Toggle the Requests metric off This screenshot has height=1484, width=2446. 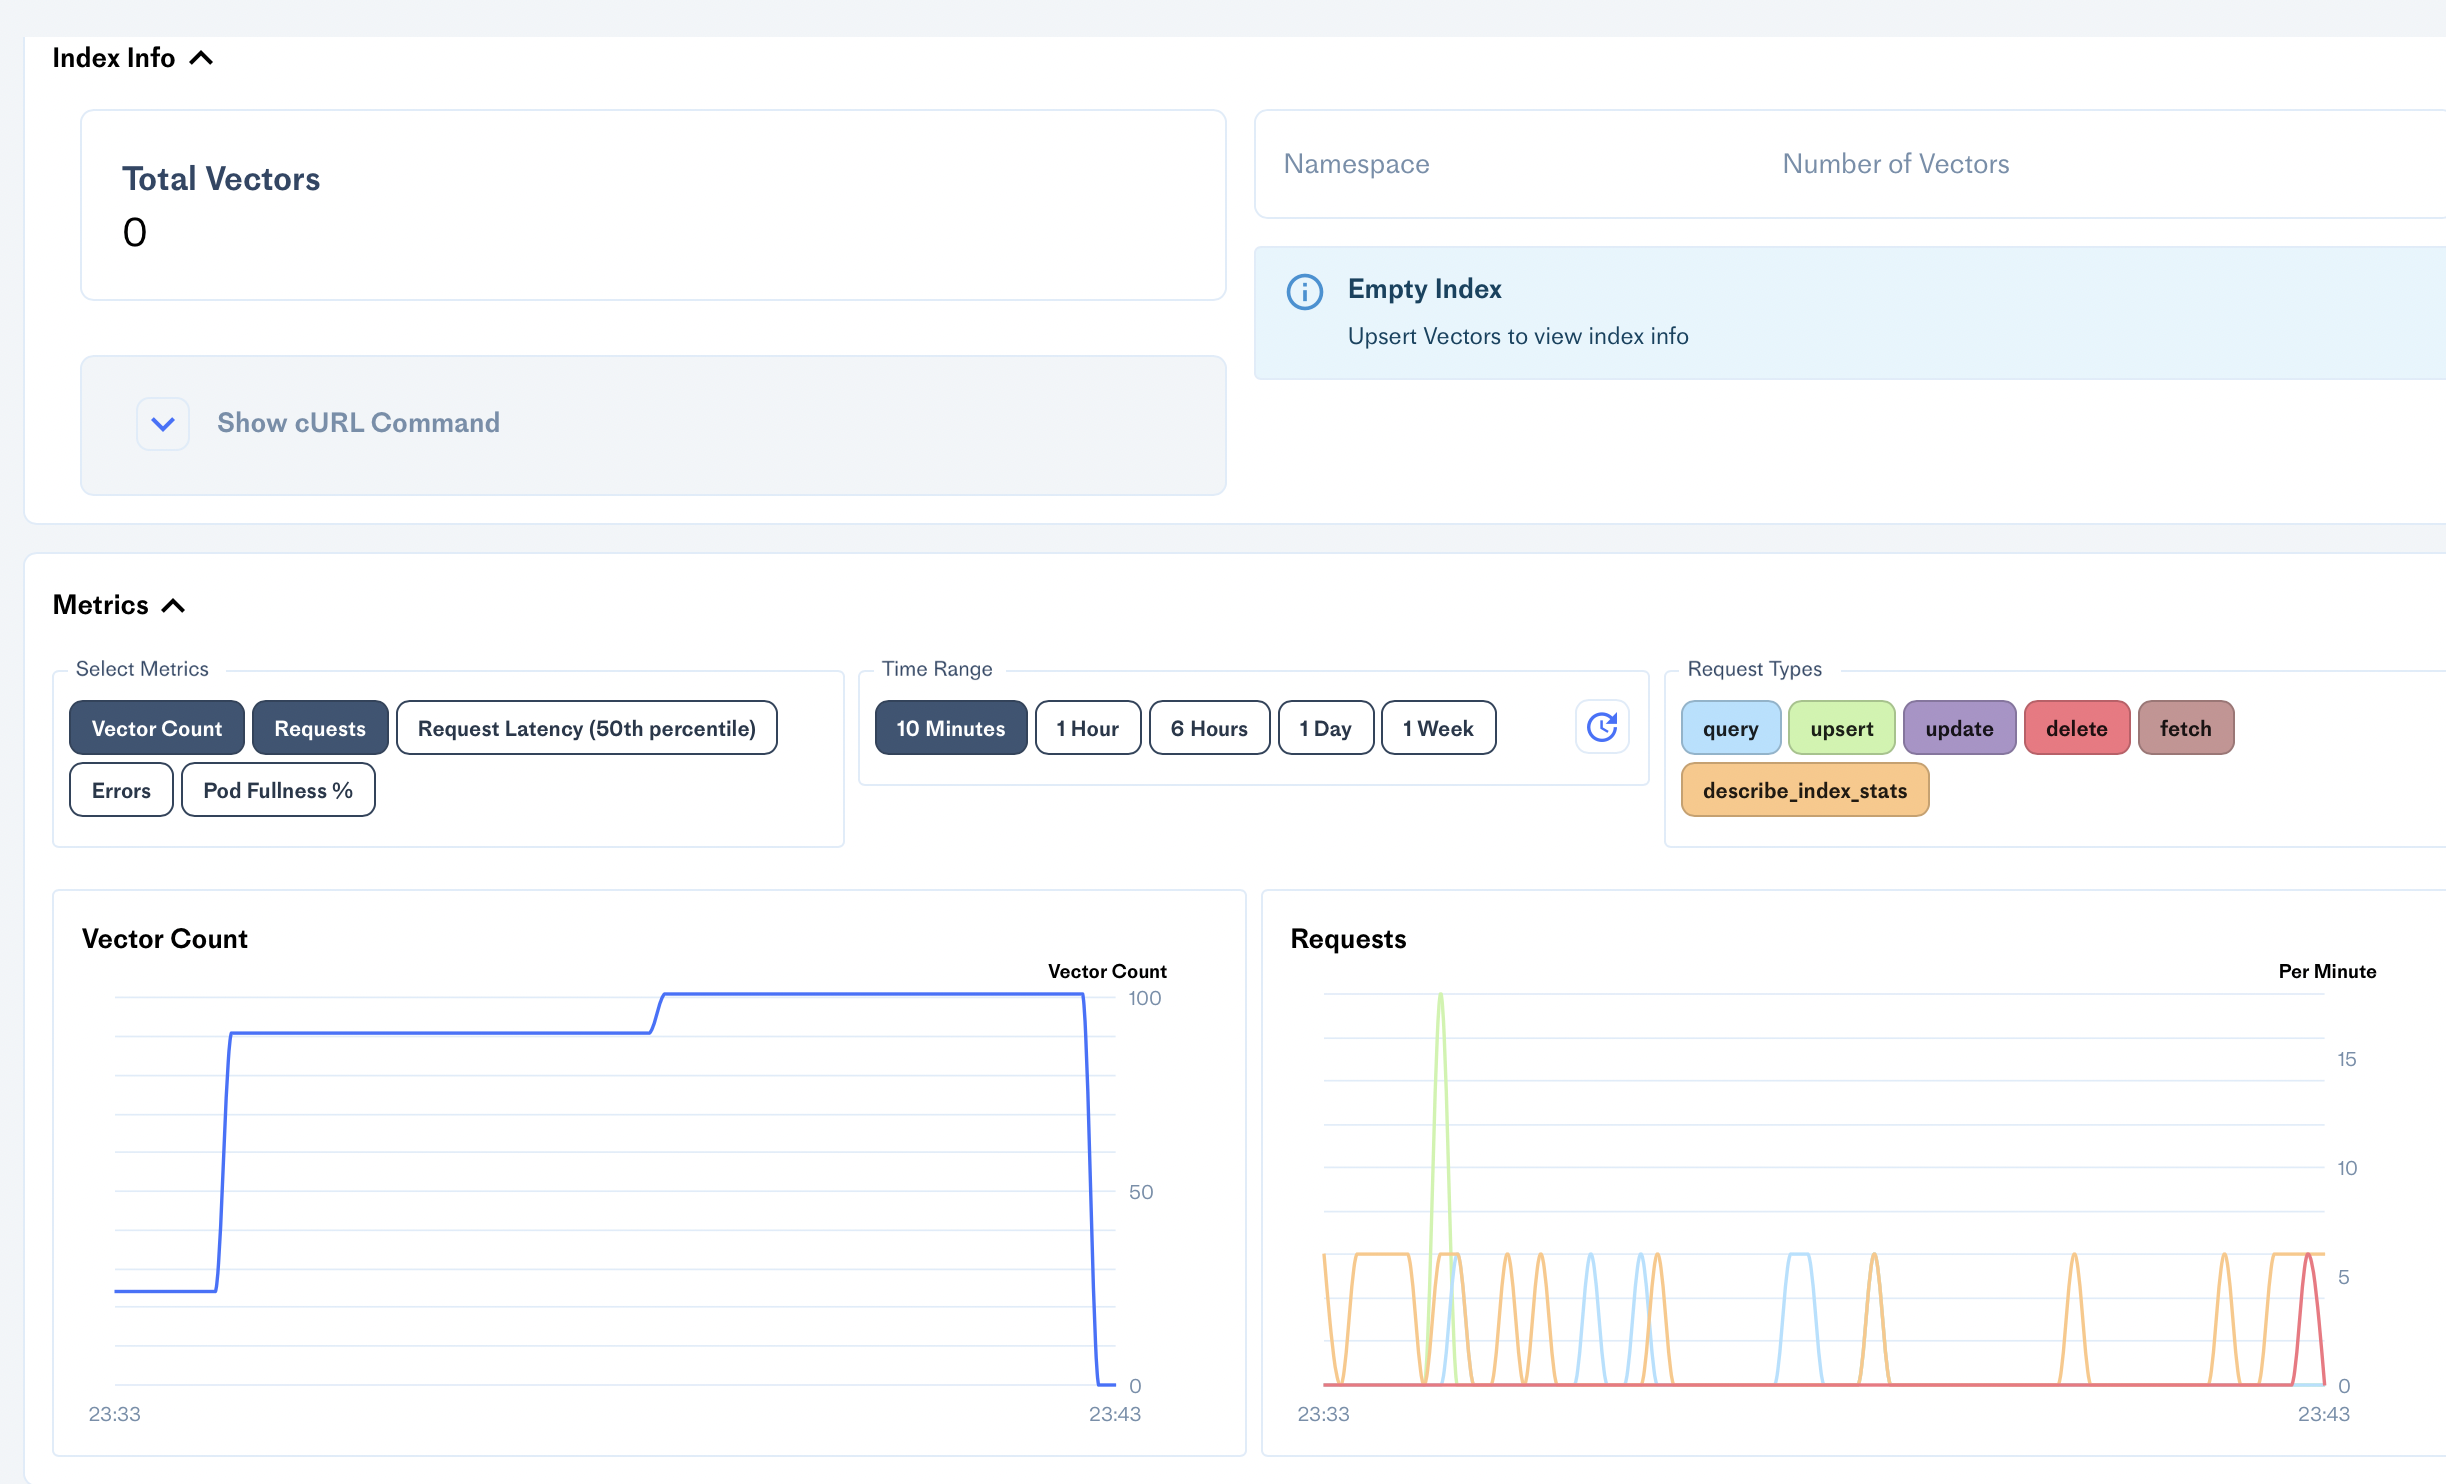pos(319,728)
